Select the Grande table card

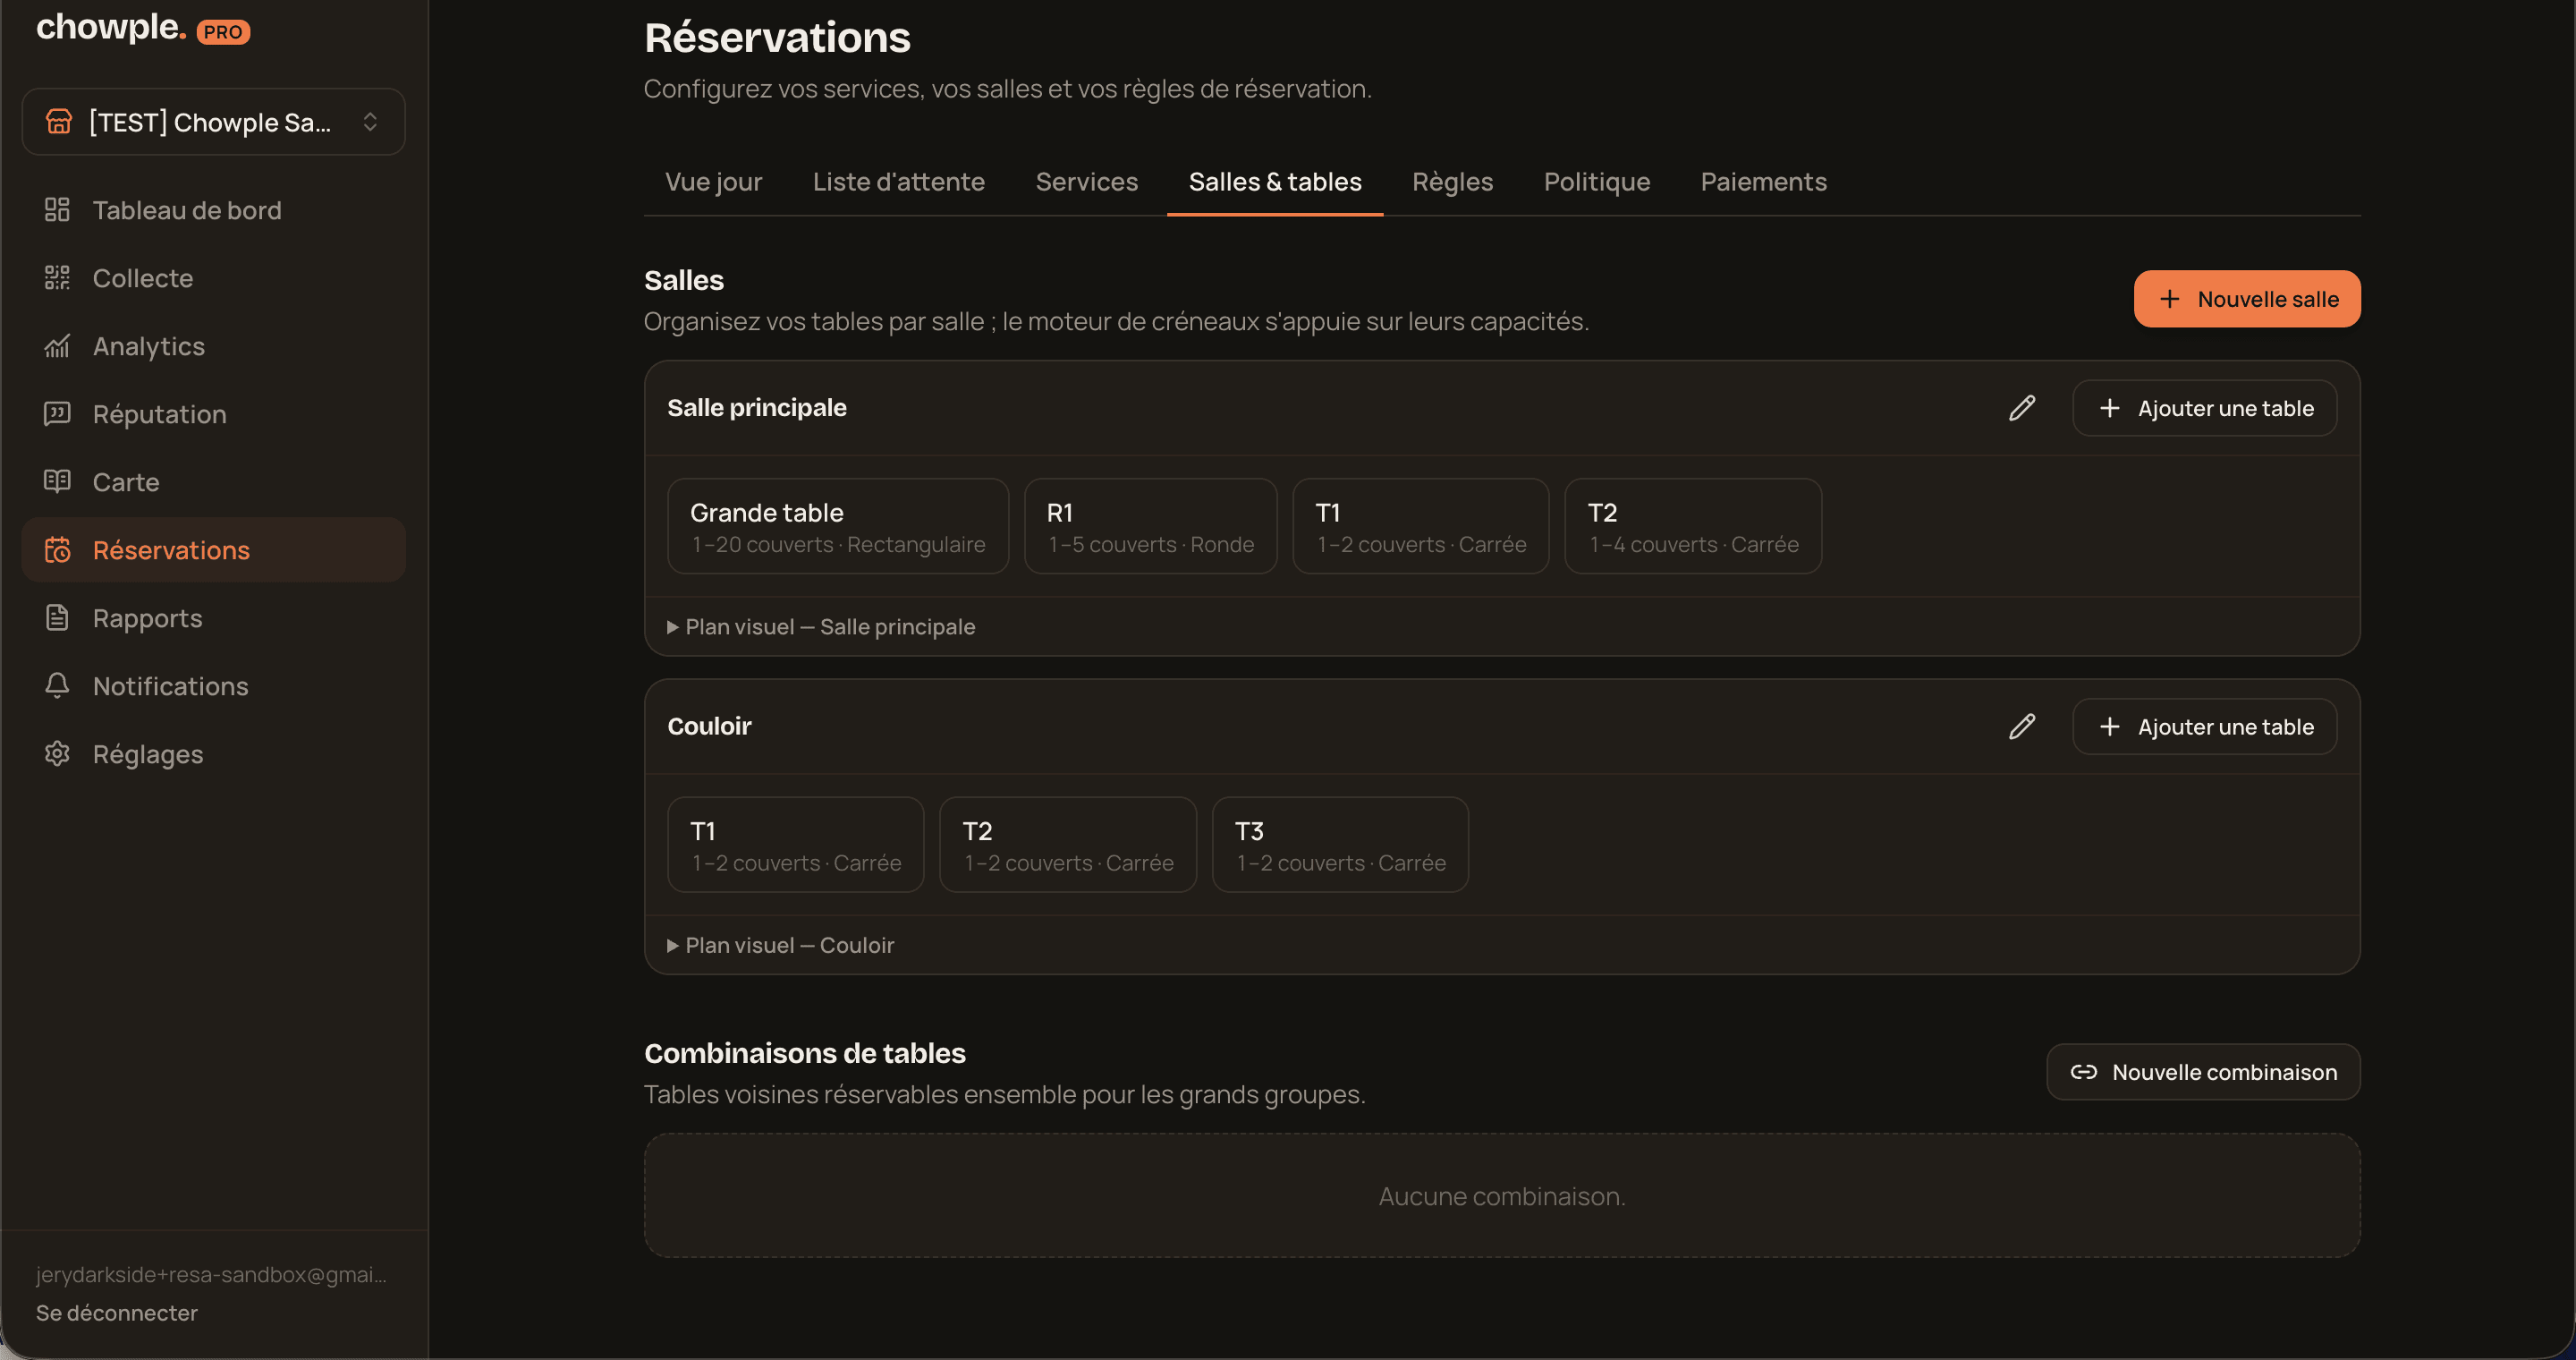[x=838, y=527]
